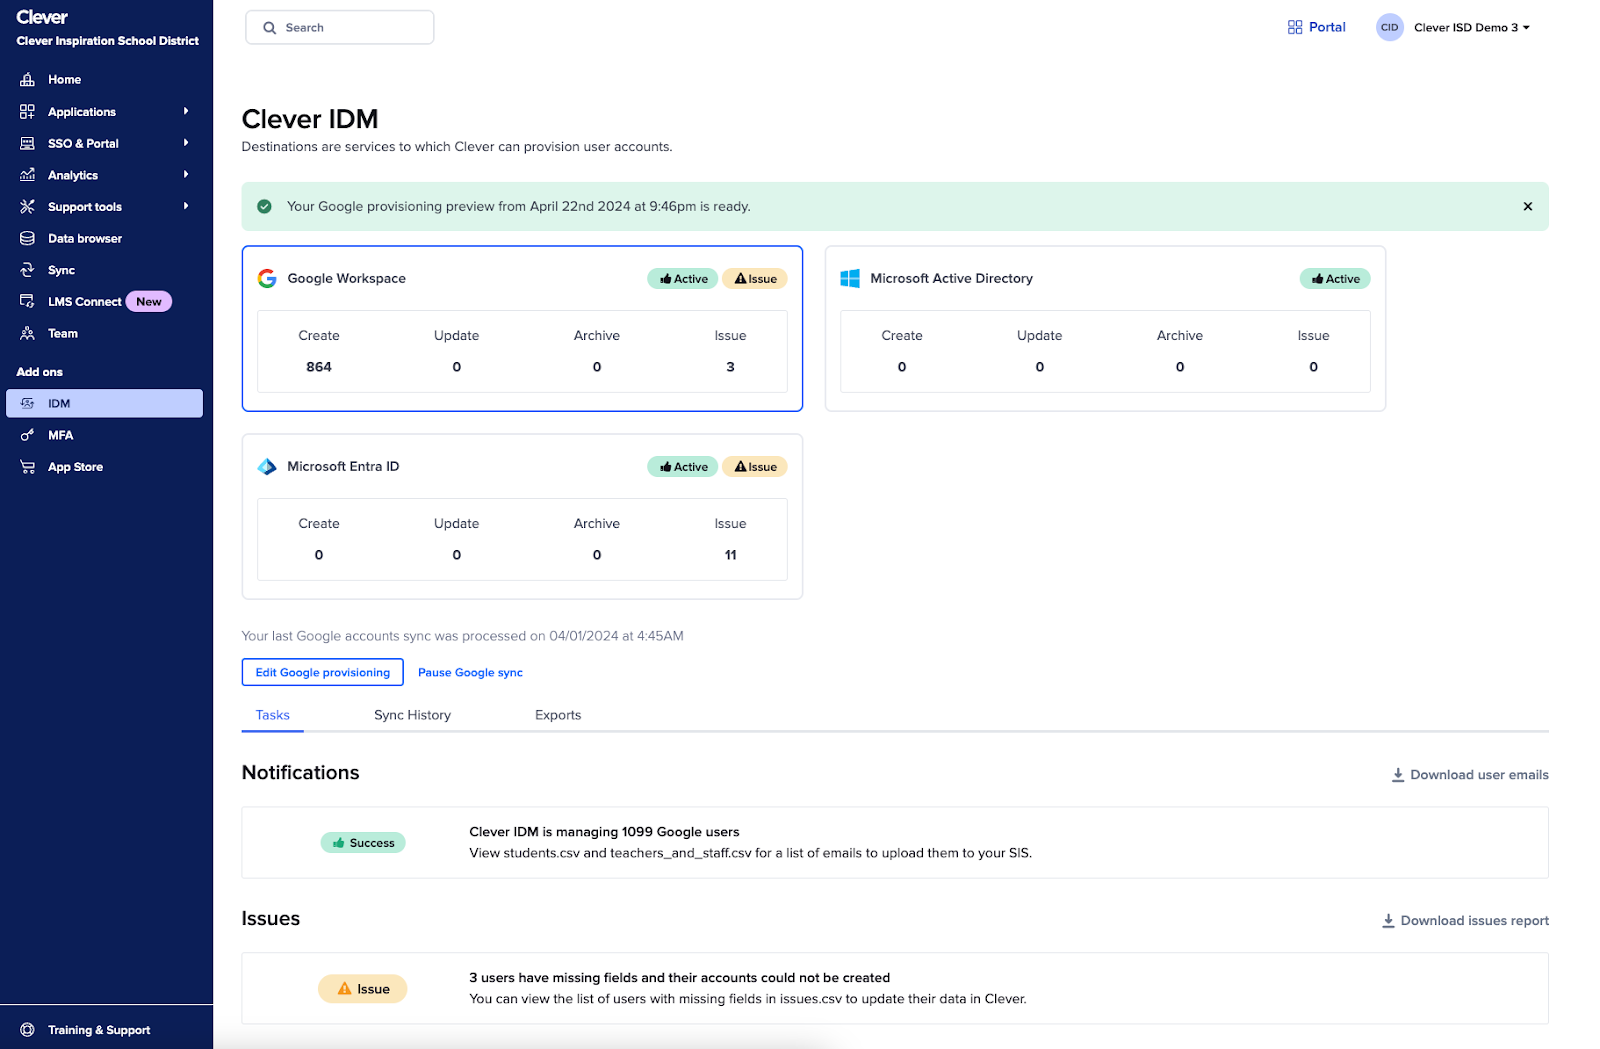Open the MFA add-on key icon
Image resolution: width=1600 pixels, height=1049 pixels.
(x=28, y=436)
